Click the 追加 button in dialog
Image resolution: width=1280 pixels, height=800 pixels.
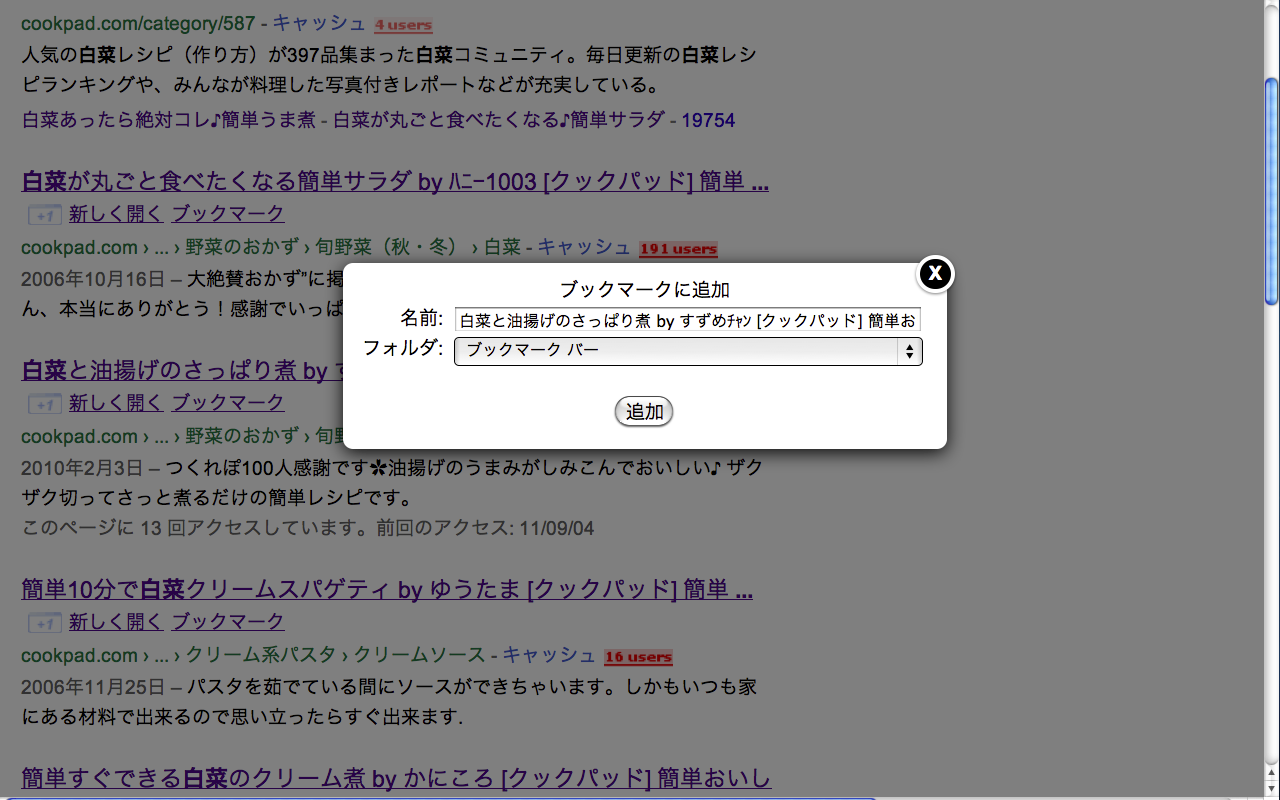(644, 411)
